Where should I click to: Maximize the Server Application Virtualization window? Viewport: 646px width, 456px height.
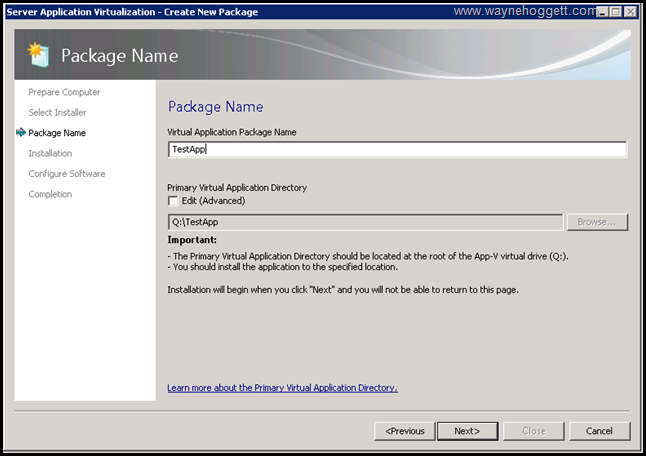[x=614, y=12]
